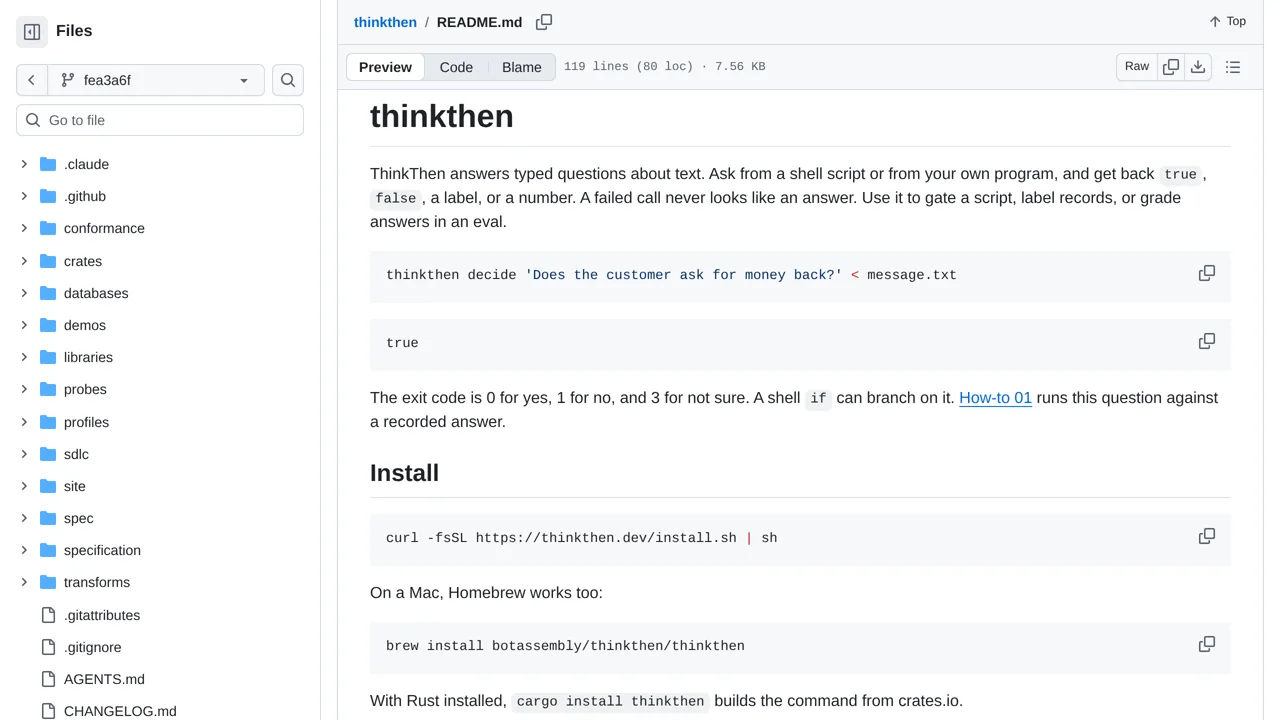1280x720 pixels.
Task: Switch to the Blame tab
Action: tap(522, 67)
